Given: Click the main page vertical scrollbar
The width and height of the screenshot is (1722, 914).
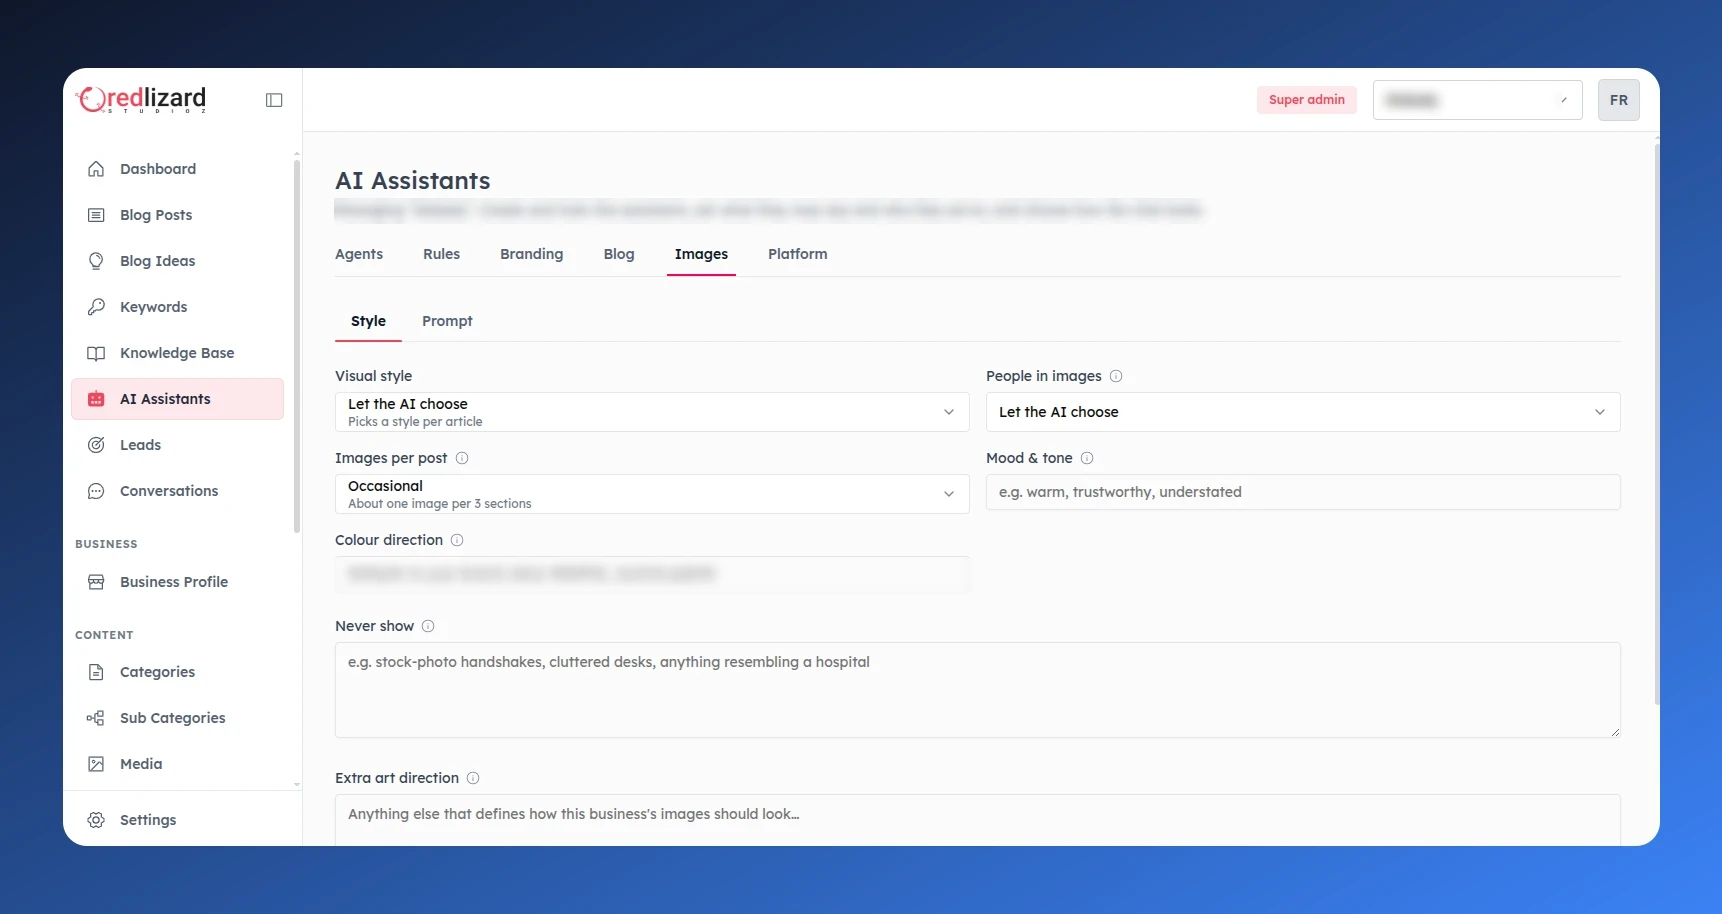Looking at the screenshot, I should pos(1657,424).
